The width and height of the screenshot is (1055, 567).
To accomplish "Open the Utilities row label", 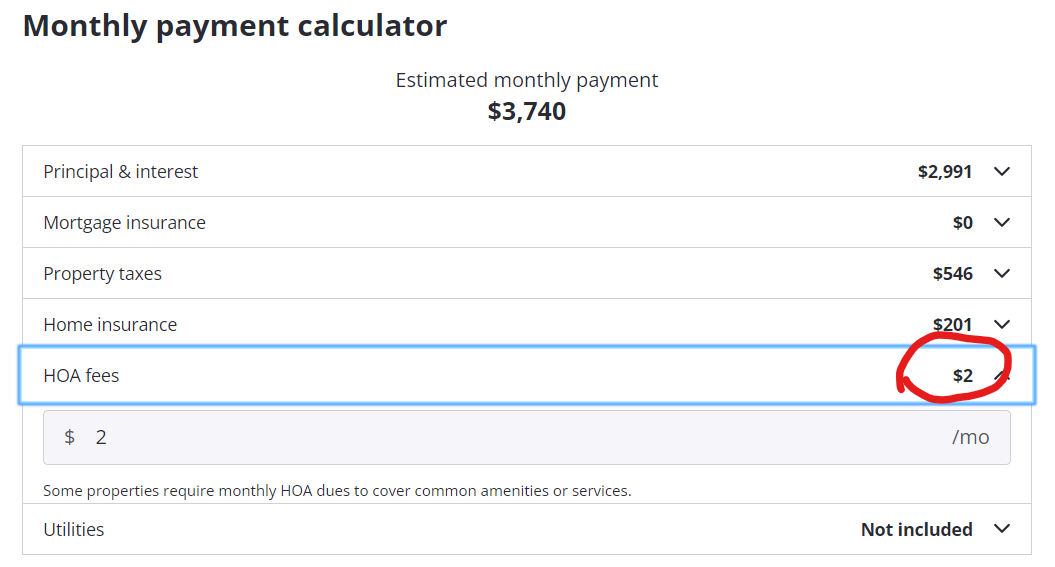I will coord(73,530).
